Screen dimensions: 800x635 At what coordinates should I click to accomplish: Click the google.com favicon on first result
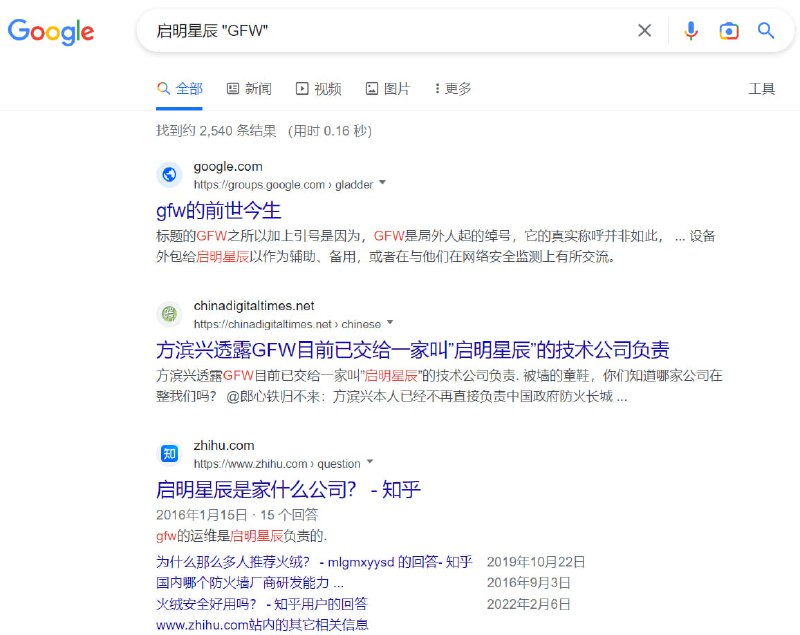(x=168, y=173)
